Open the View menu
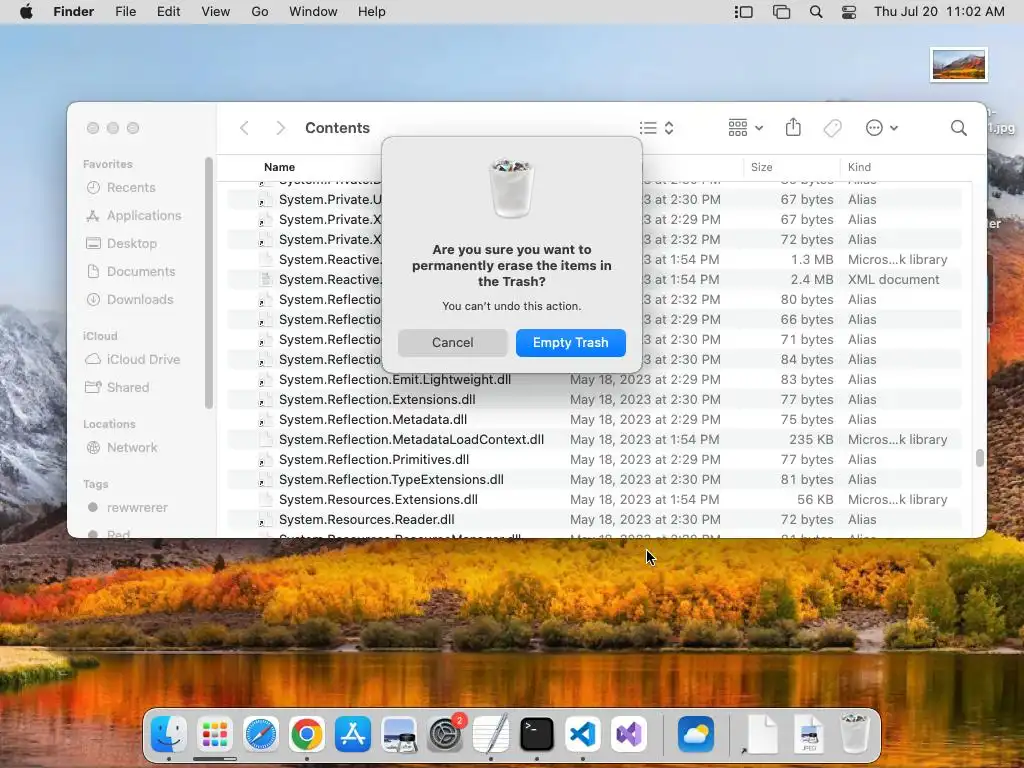 [216, 12]
